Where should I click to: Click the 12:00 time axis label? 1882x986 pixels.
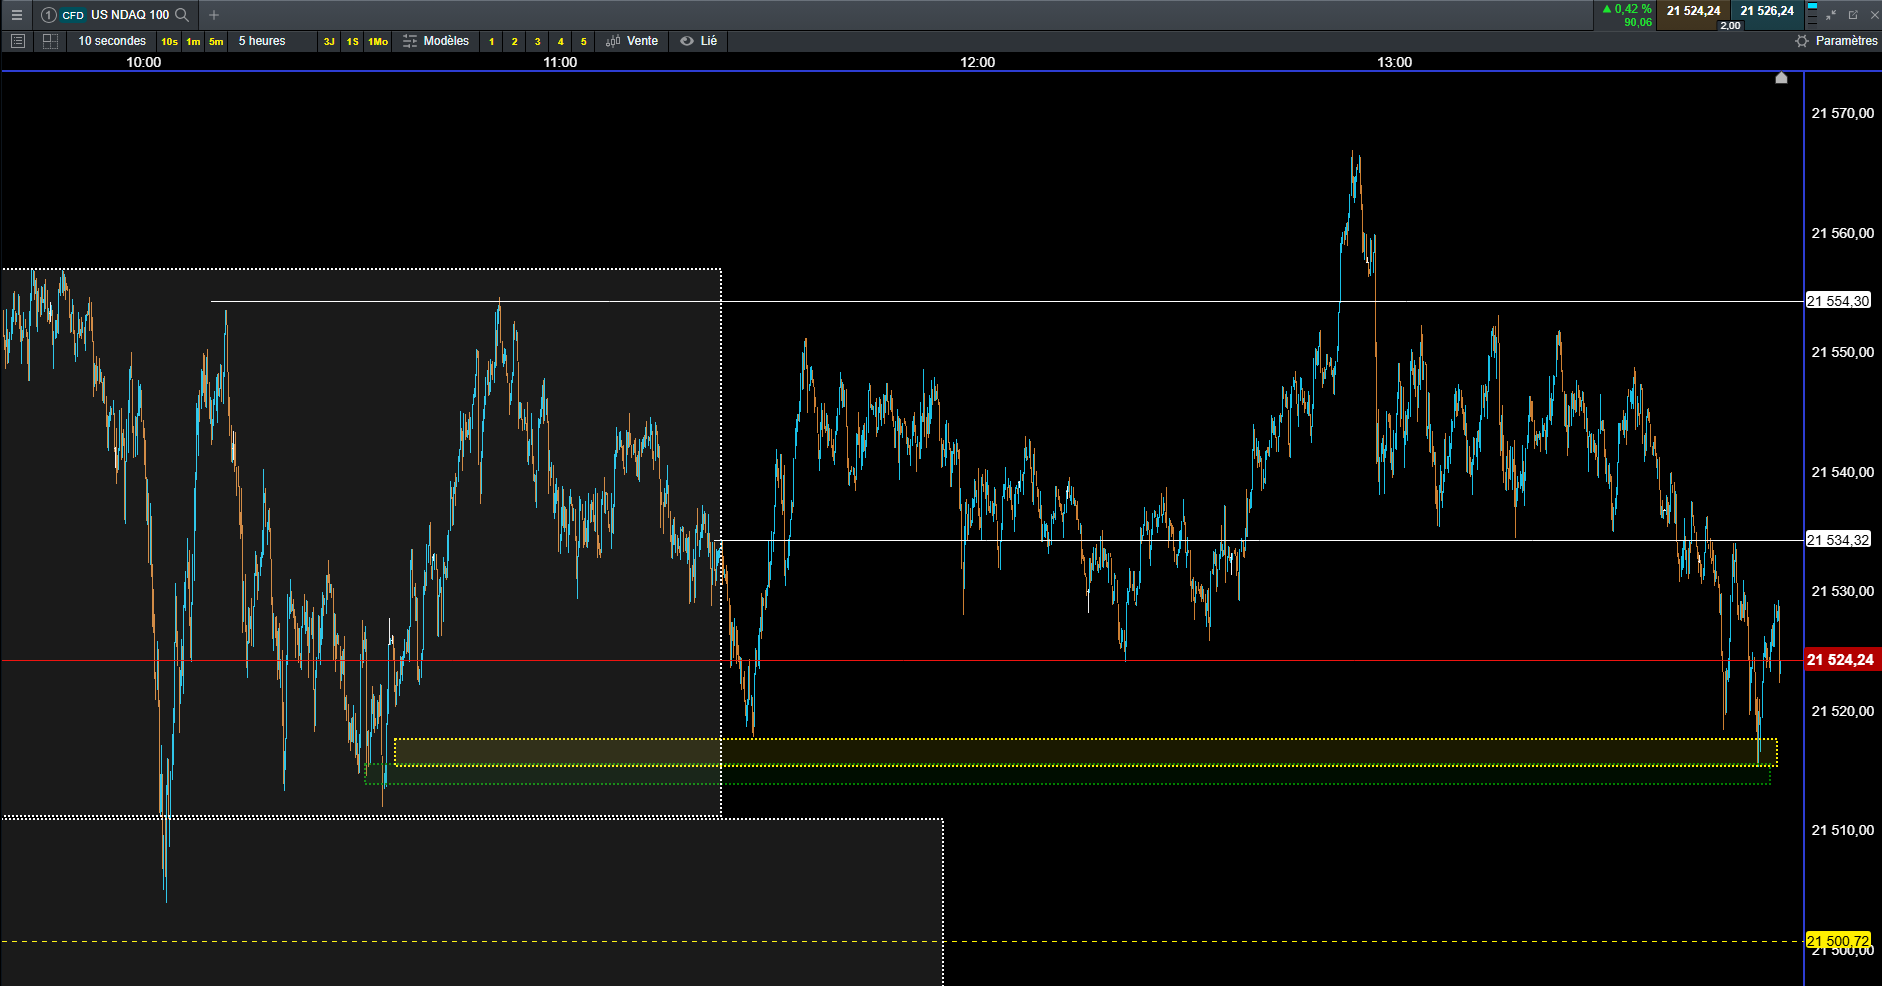pos(978,62)
